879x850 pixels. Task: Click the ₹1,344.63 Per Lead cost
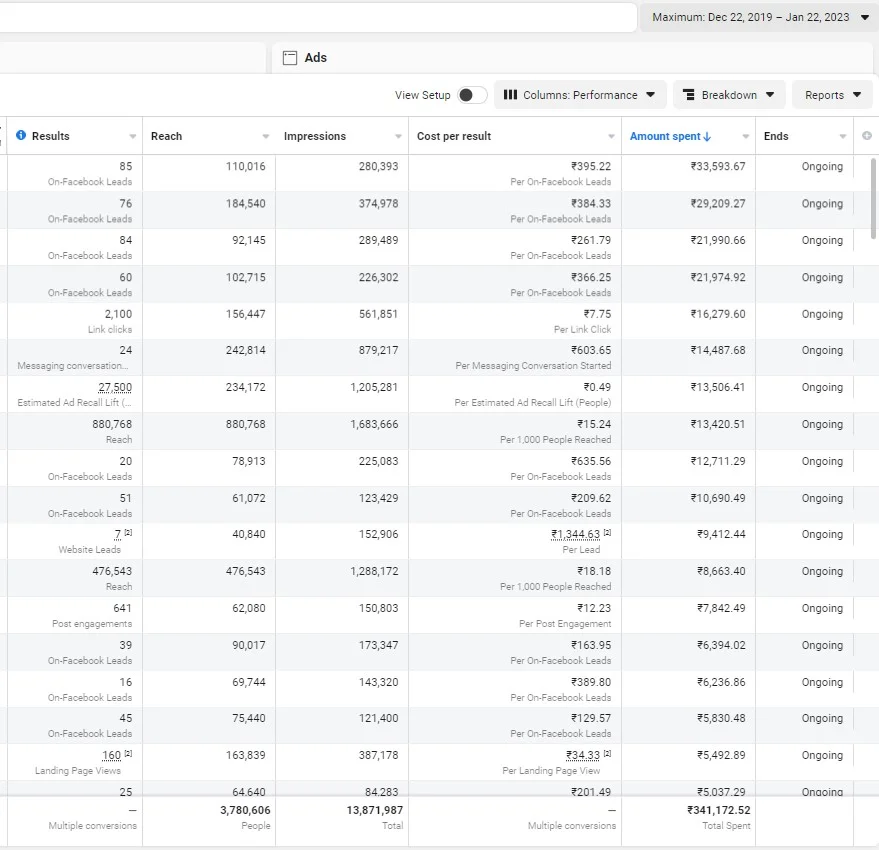tap(575, 534)
